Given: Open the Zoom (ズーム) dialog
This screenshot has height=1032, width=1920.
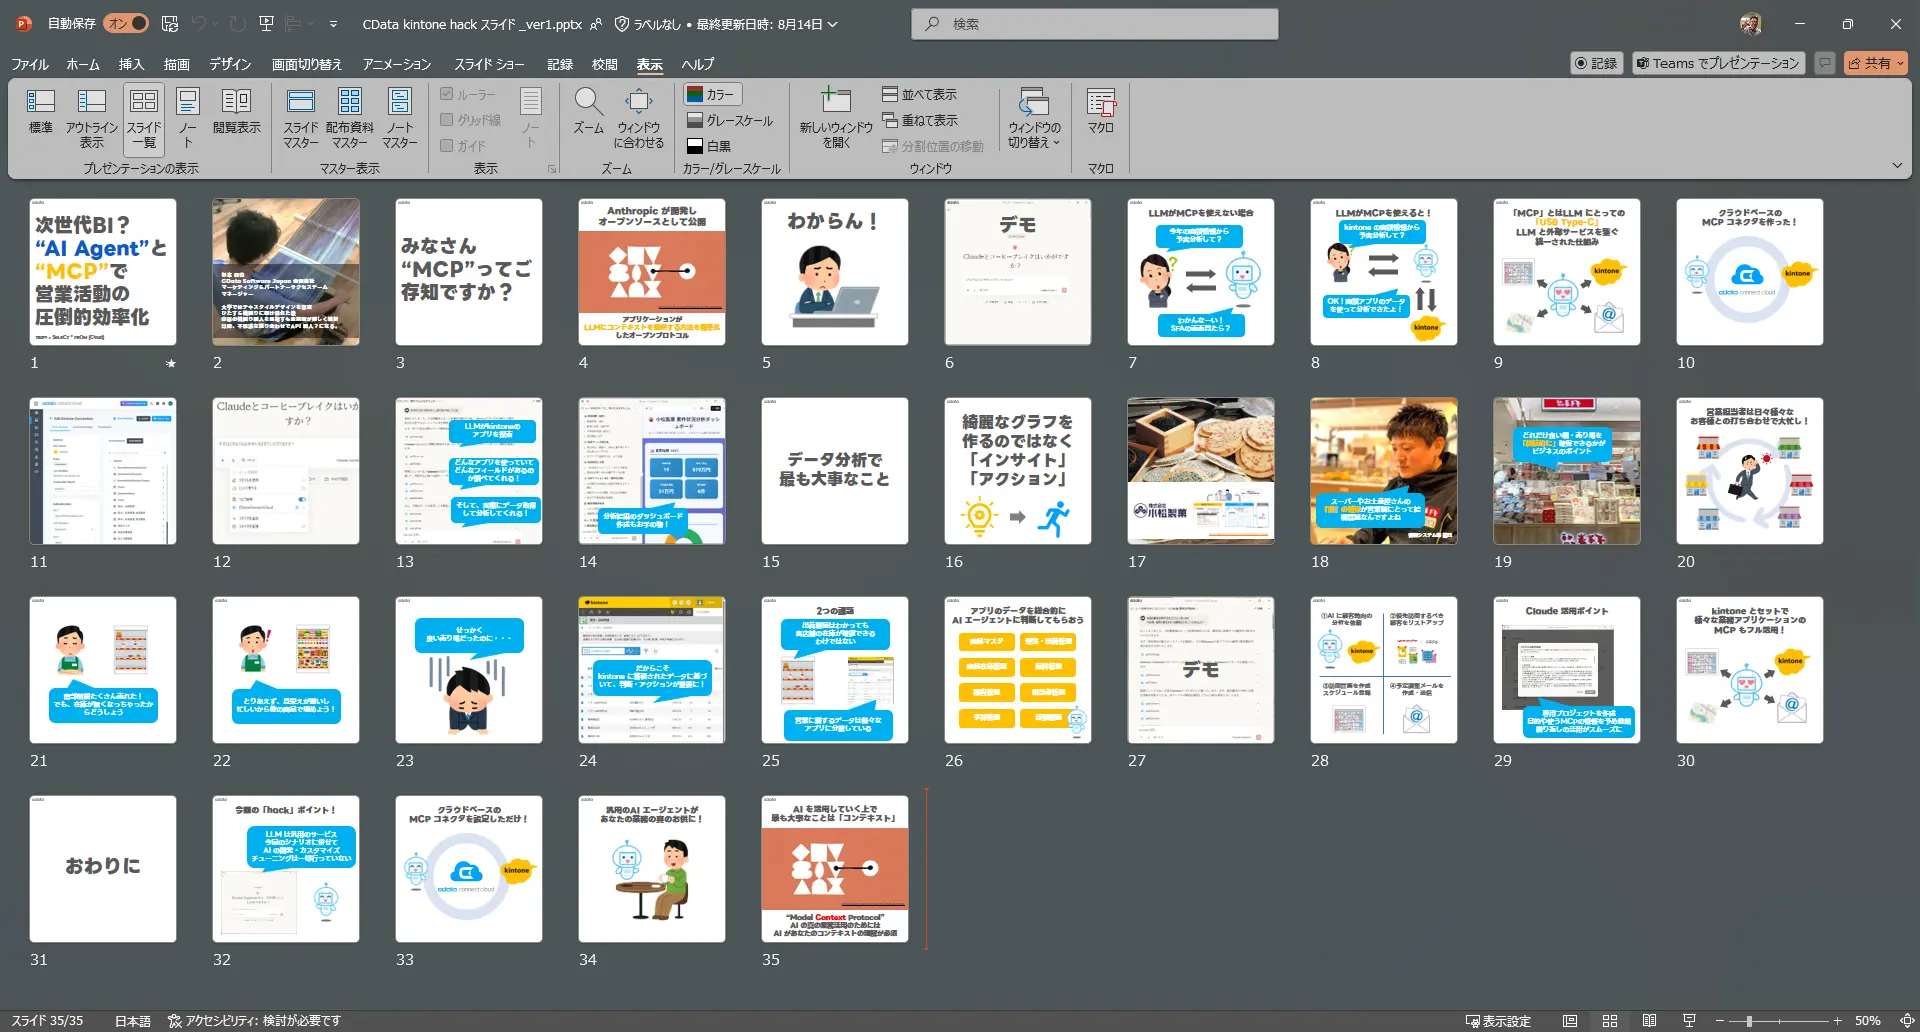Looking at the screenshot, I should pyautogui.click(x=588, y=112).
